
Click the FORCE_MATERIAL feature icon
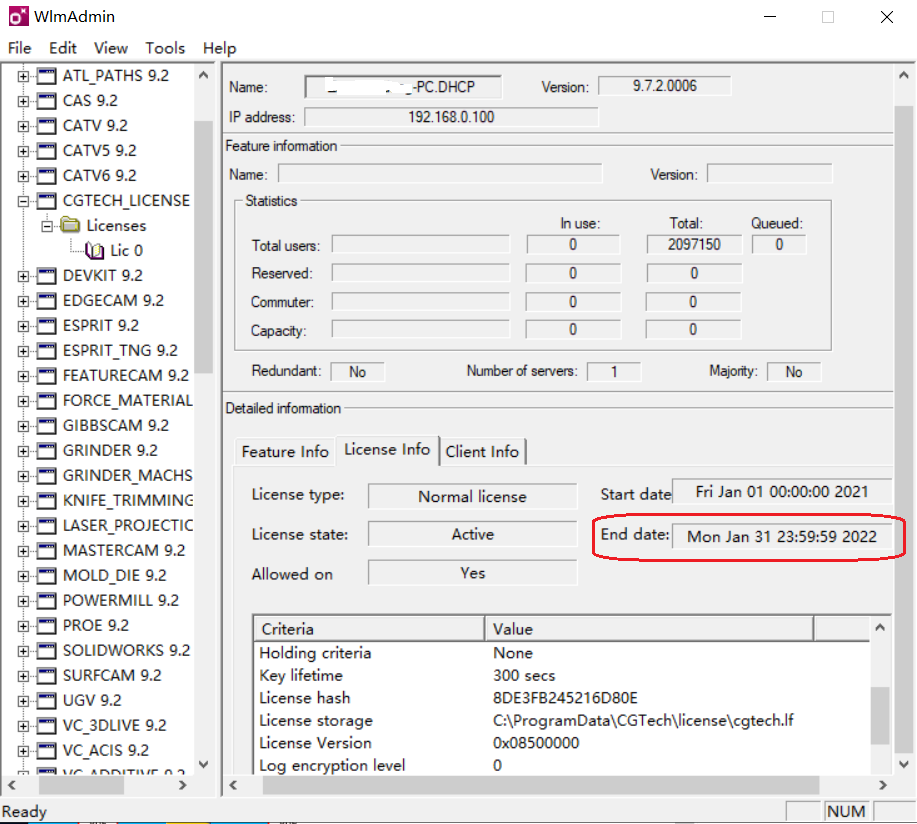point(46,401)
